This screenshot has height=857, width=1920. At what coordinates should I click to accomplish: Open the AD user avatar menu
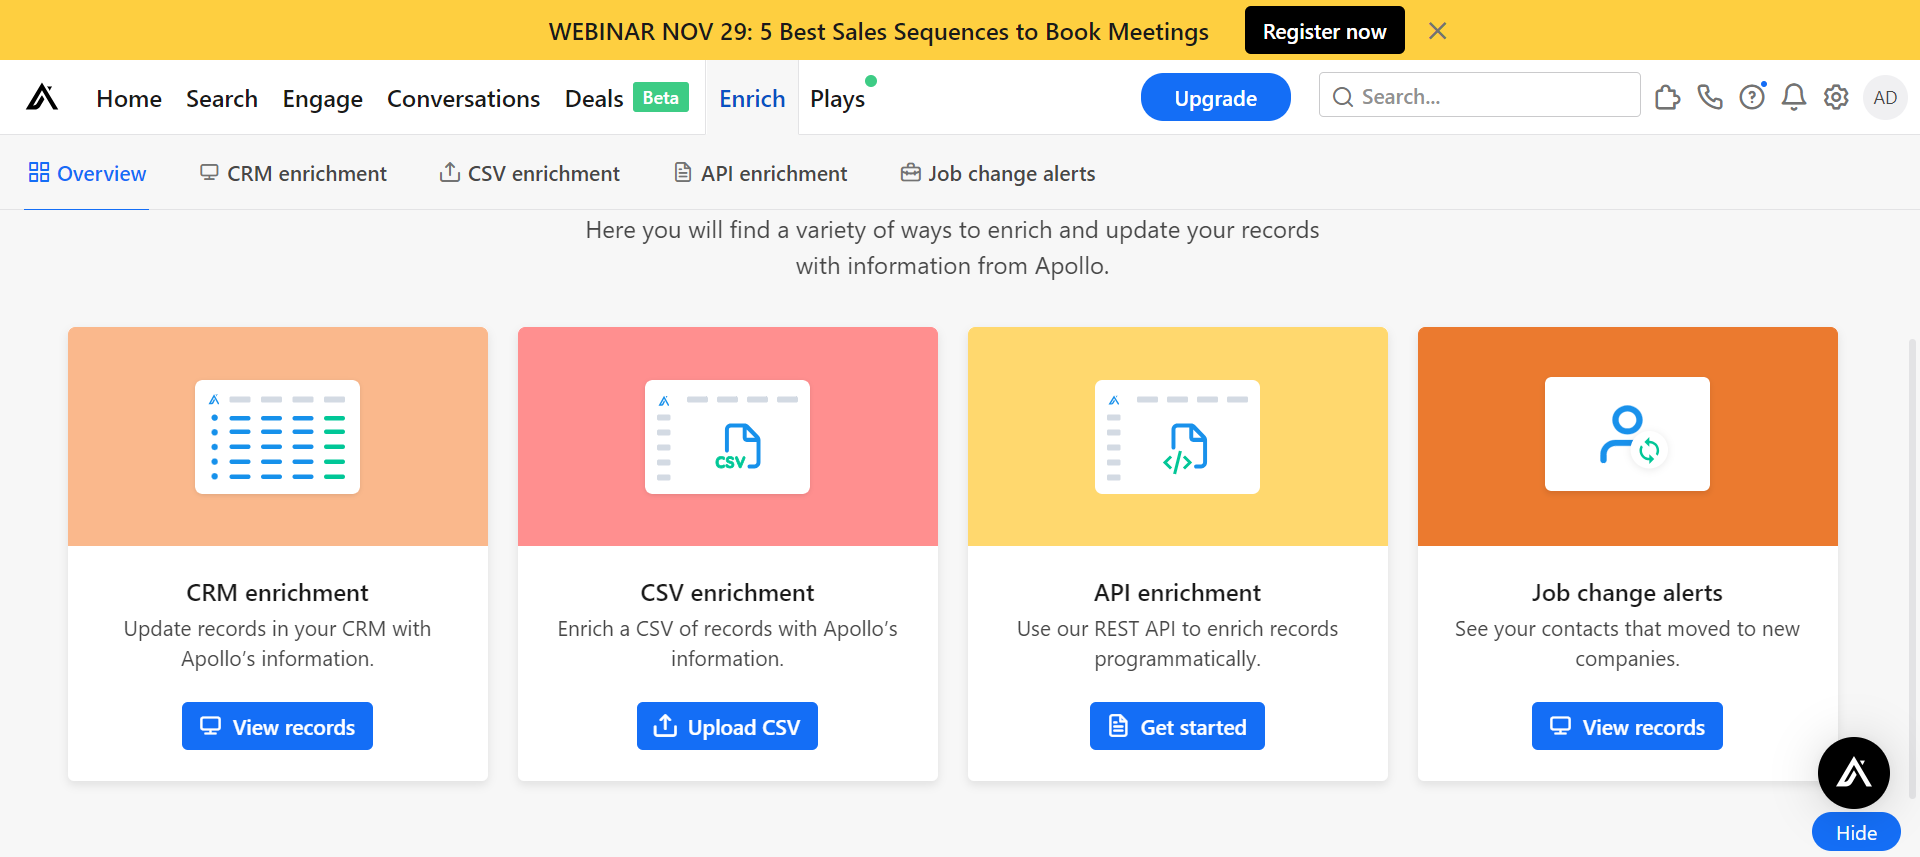point(1885,97)
